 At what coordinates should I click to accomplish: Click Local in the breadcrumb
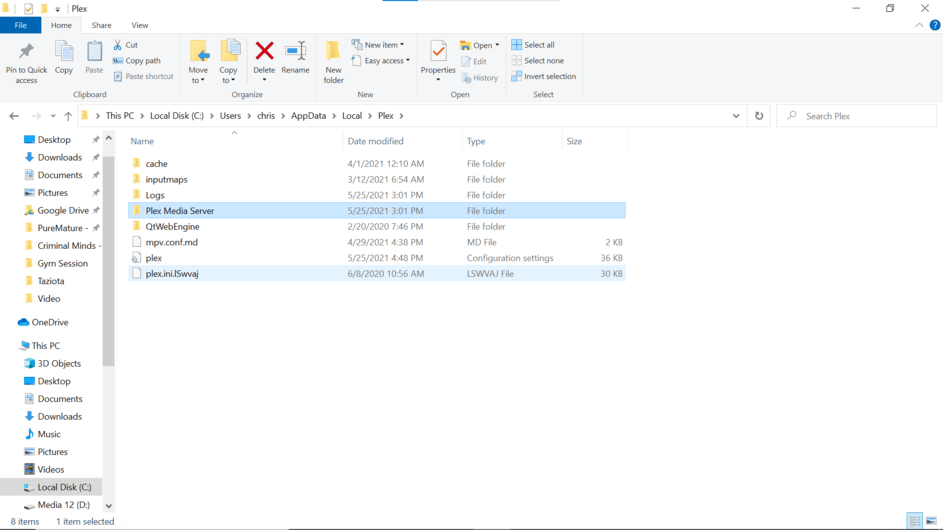pos(352,116)
